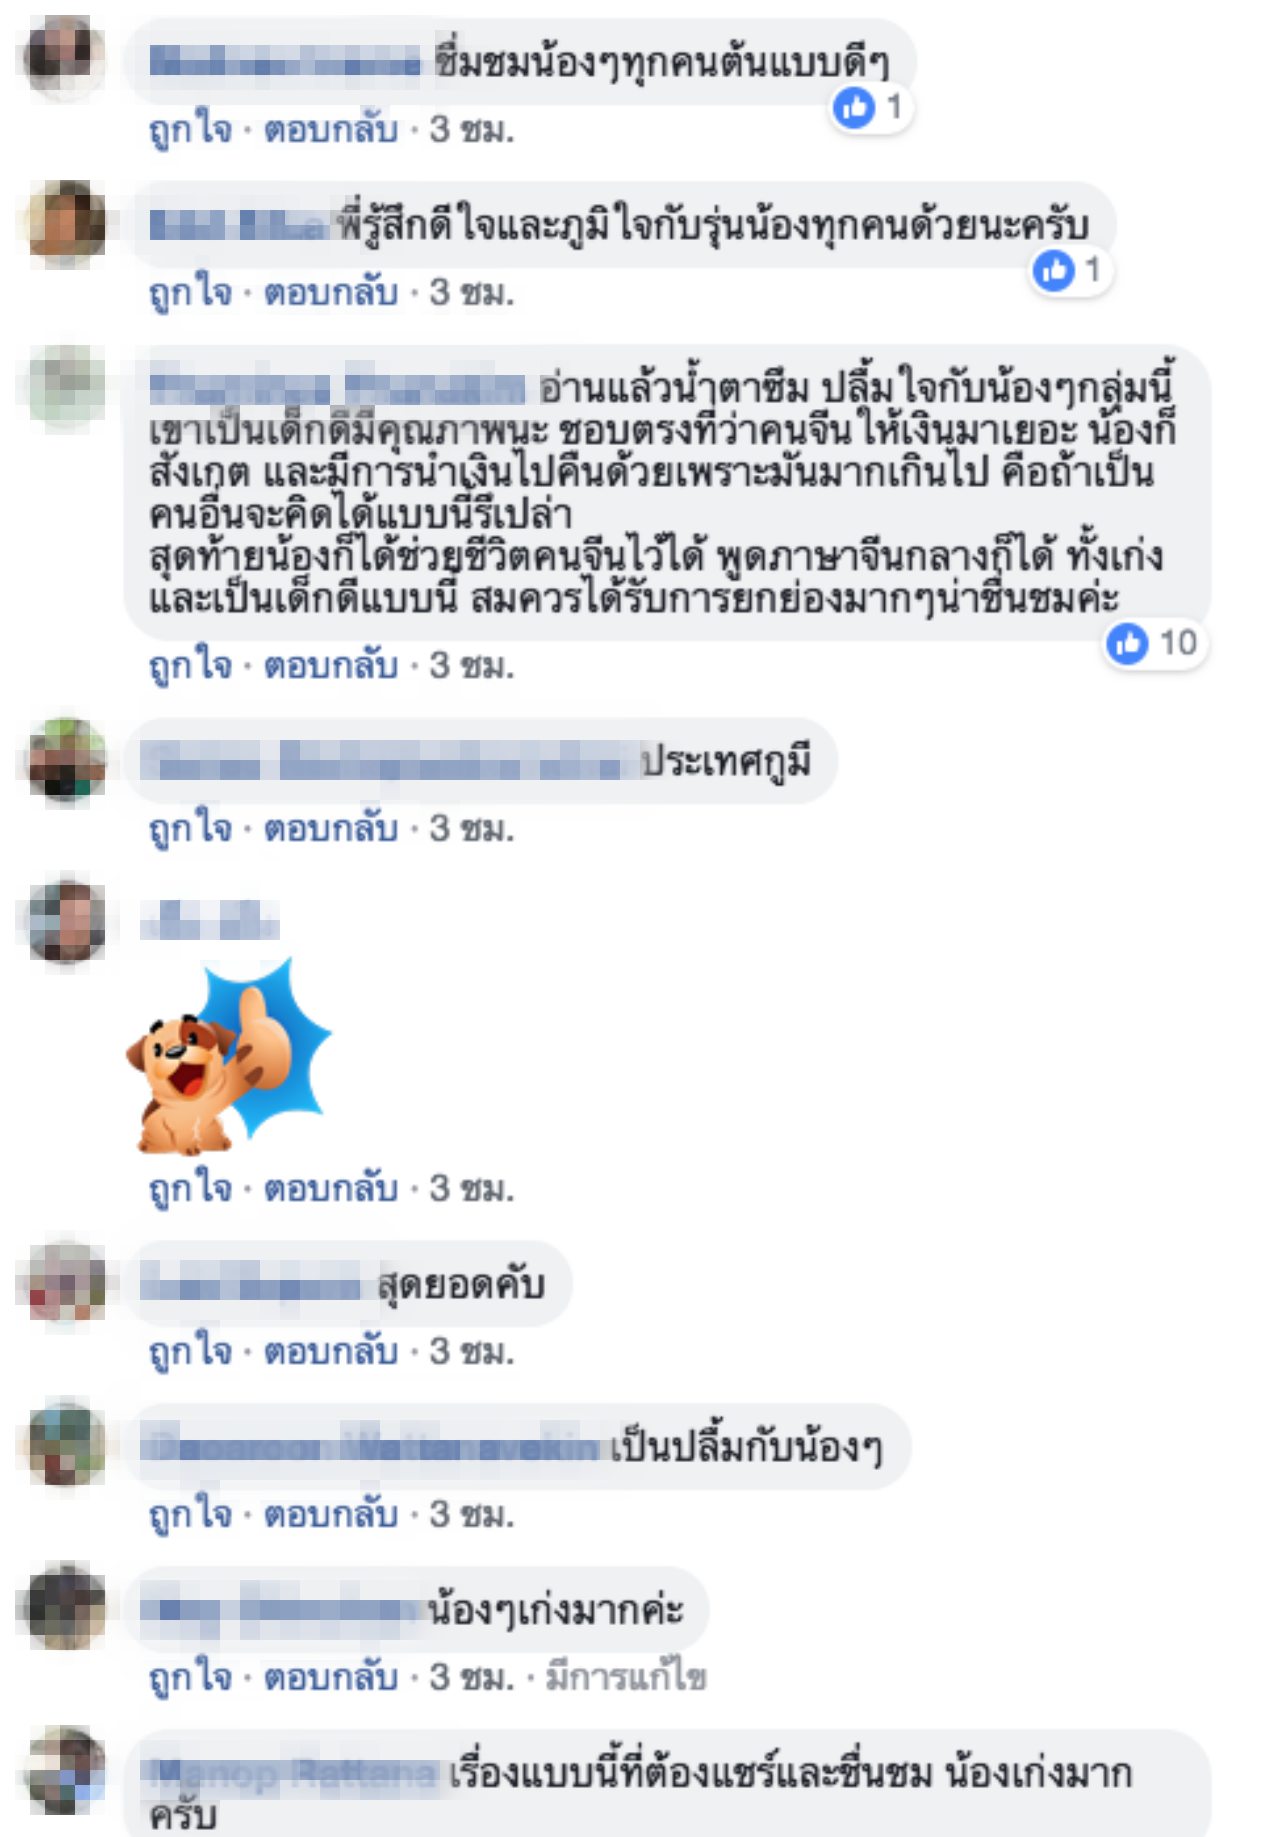
Task: Reply to the น้องๆเก่งมากค่ะ comment
Action: pyautogui.click(x=331, y=1678)
